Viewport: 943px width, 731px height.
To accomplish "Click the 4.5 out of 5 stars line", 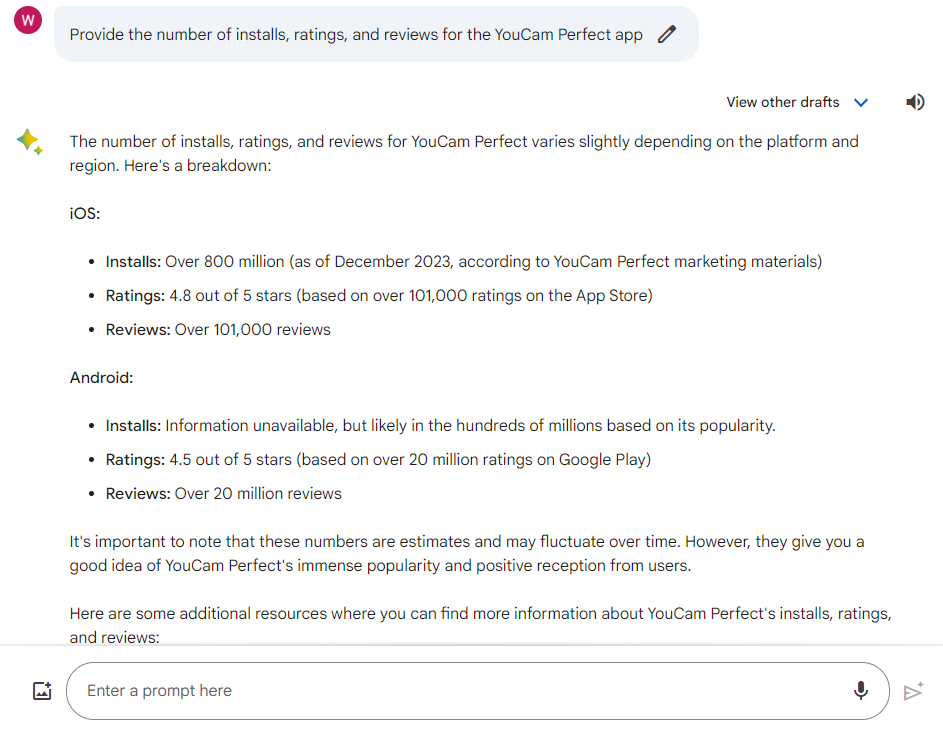I will pos(378,460).
